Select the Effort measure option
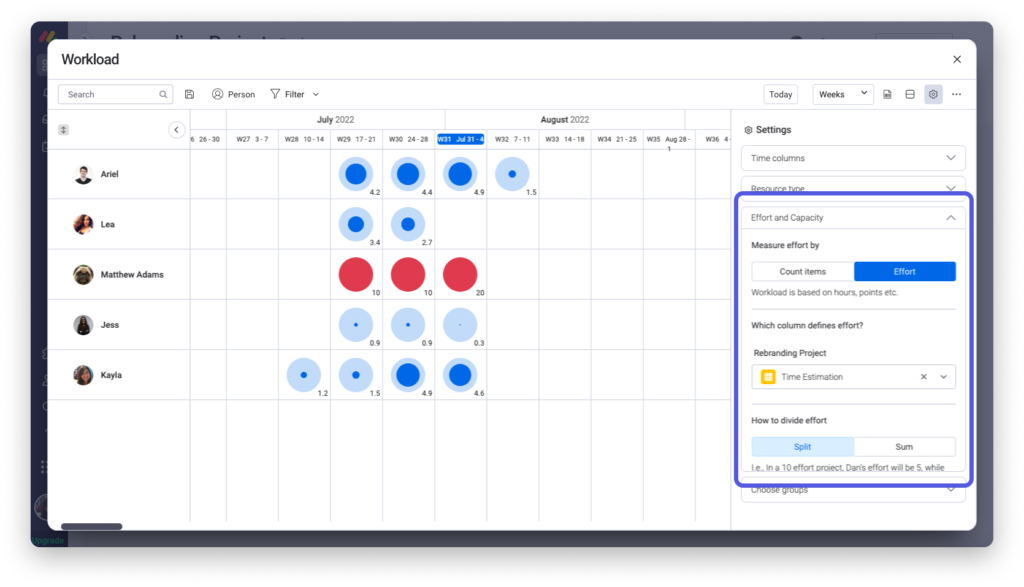1024x587 pixels. 904,272
